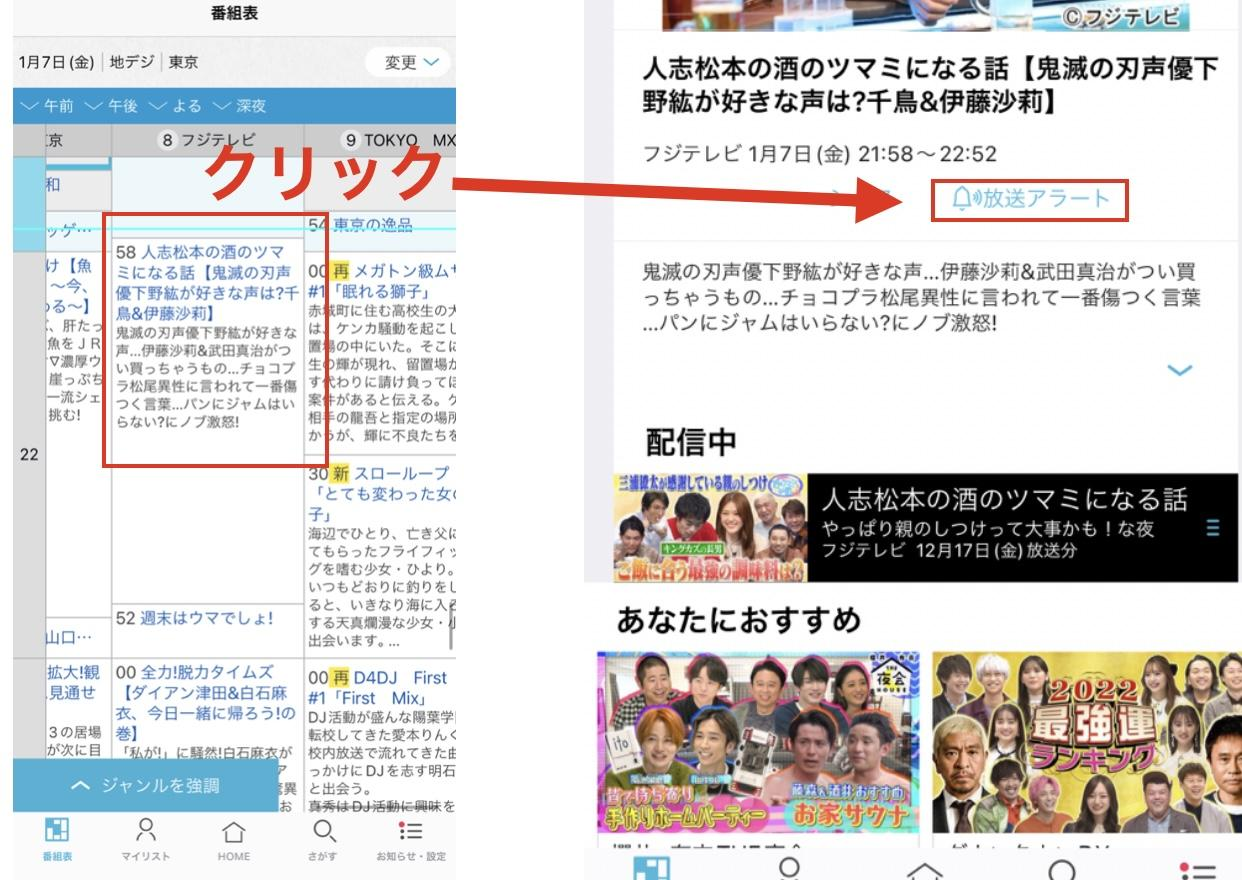
Task: Tap the 東京 region text
Action: [x=183, y=62]
